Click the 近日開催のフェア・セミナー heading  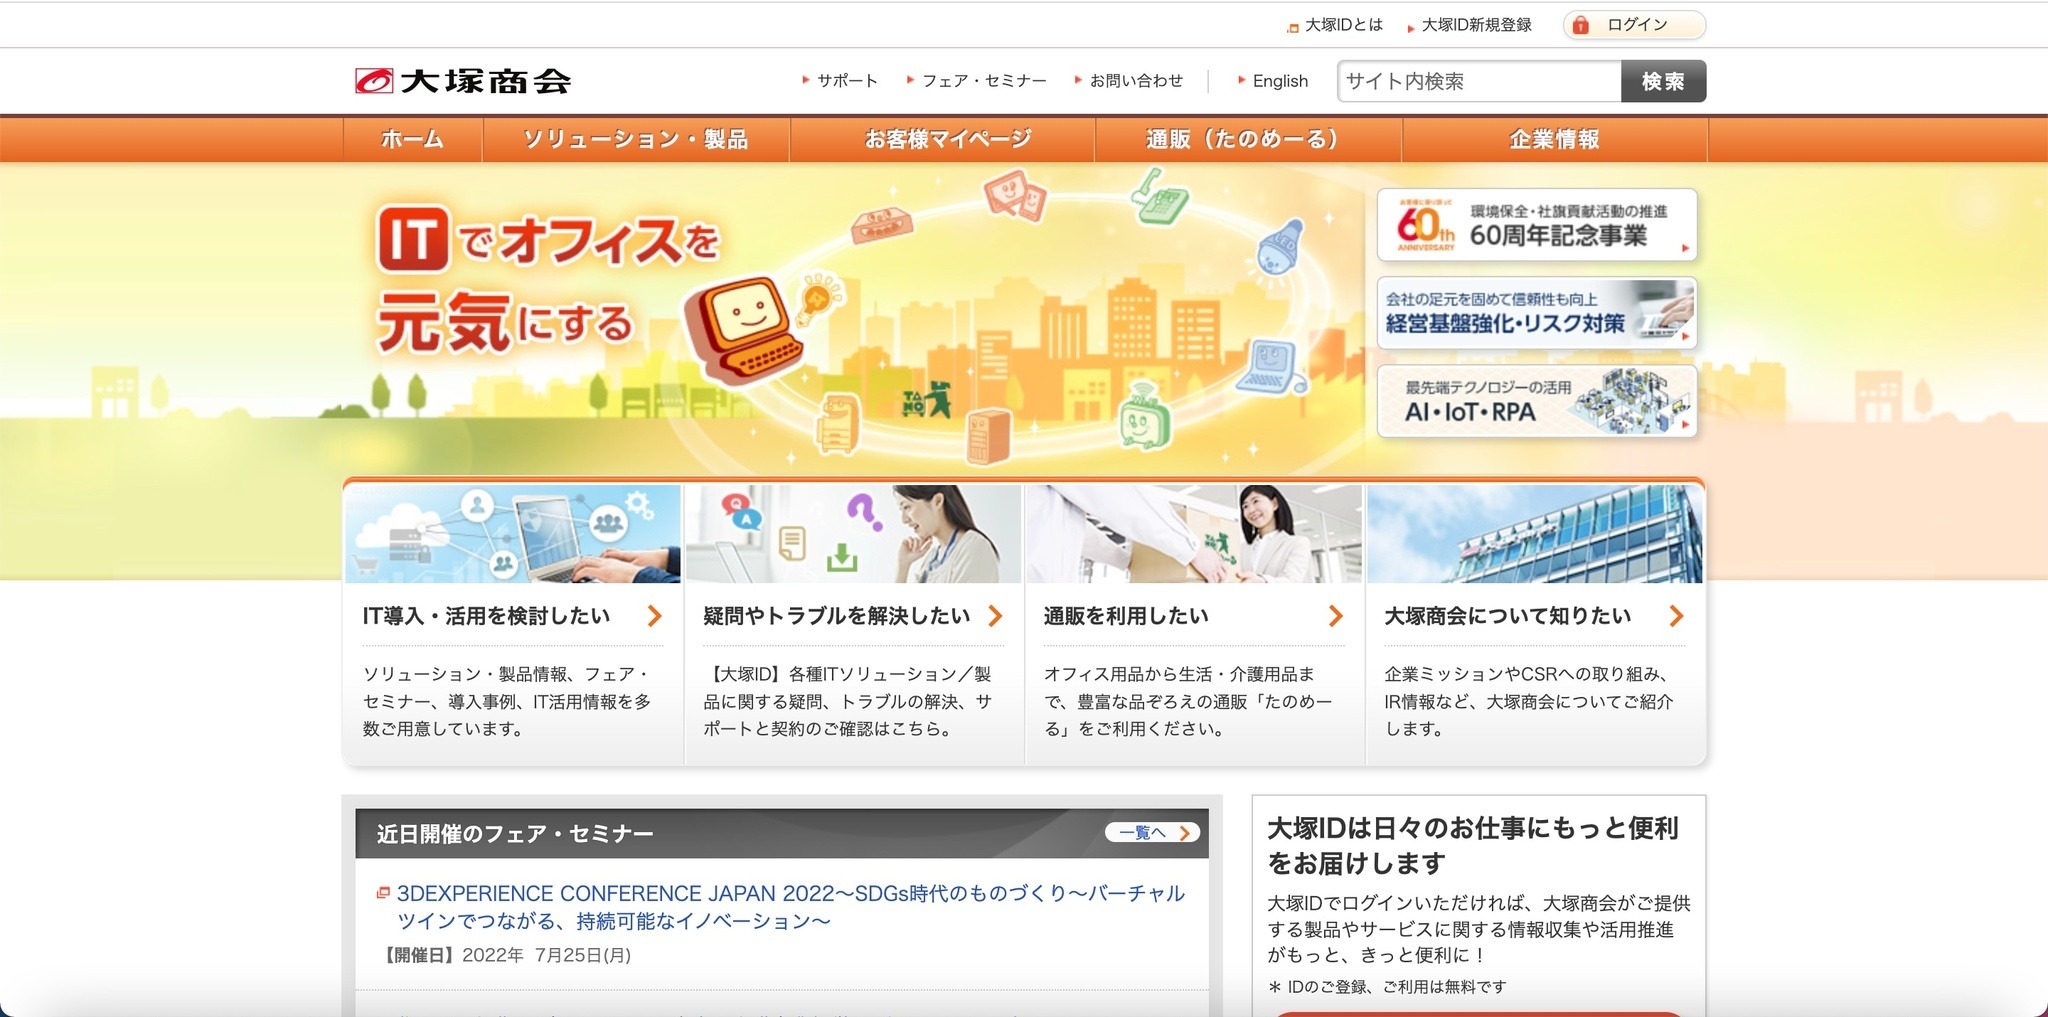515,834
